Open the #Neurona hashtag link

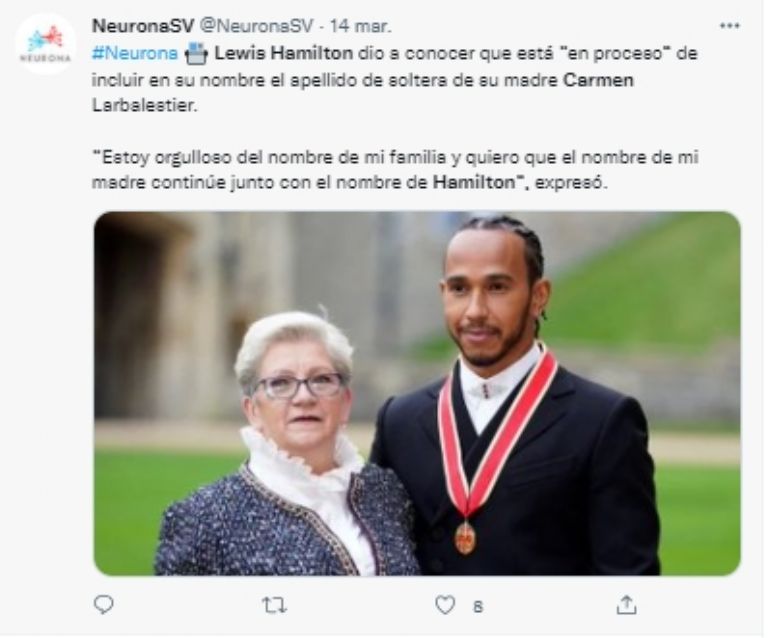tap(135, 53)
